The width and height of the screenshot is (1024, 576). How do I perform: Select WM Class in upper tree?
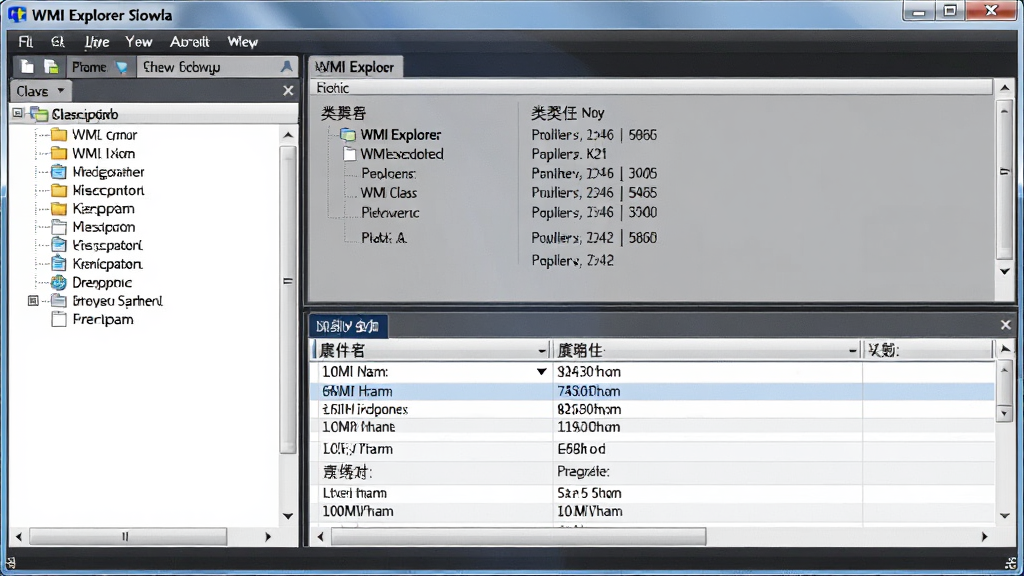pos(389,193)
